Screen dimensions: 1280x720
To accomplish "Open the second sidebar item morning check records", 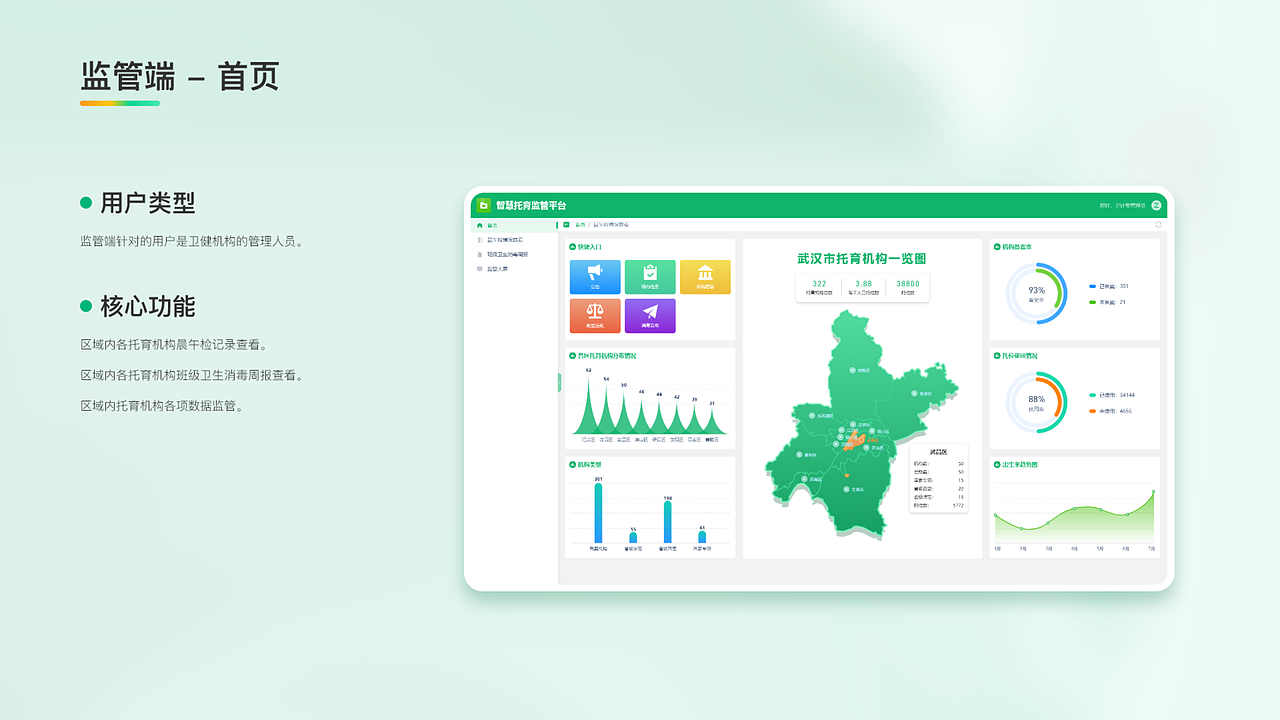I will pos(514,240).
